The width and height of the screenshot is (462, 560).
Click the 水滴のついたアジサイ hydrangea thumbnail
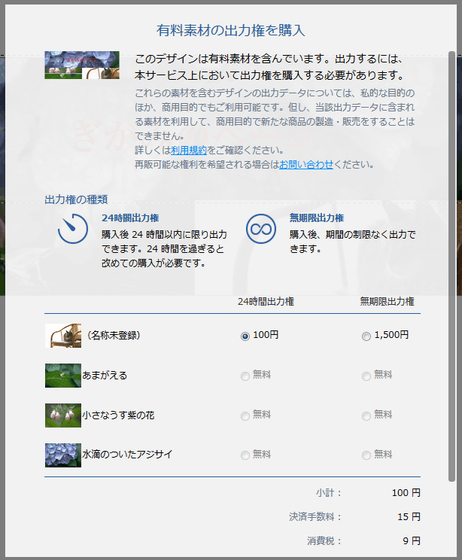click(x=63, y=455)
